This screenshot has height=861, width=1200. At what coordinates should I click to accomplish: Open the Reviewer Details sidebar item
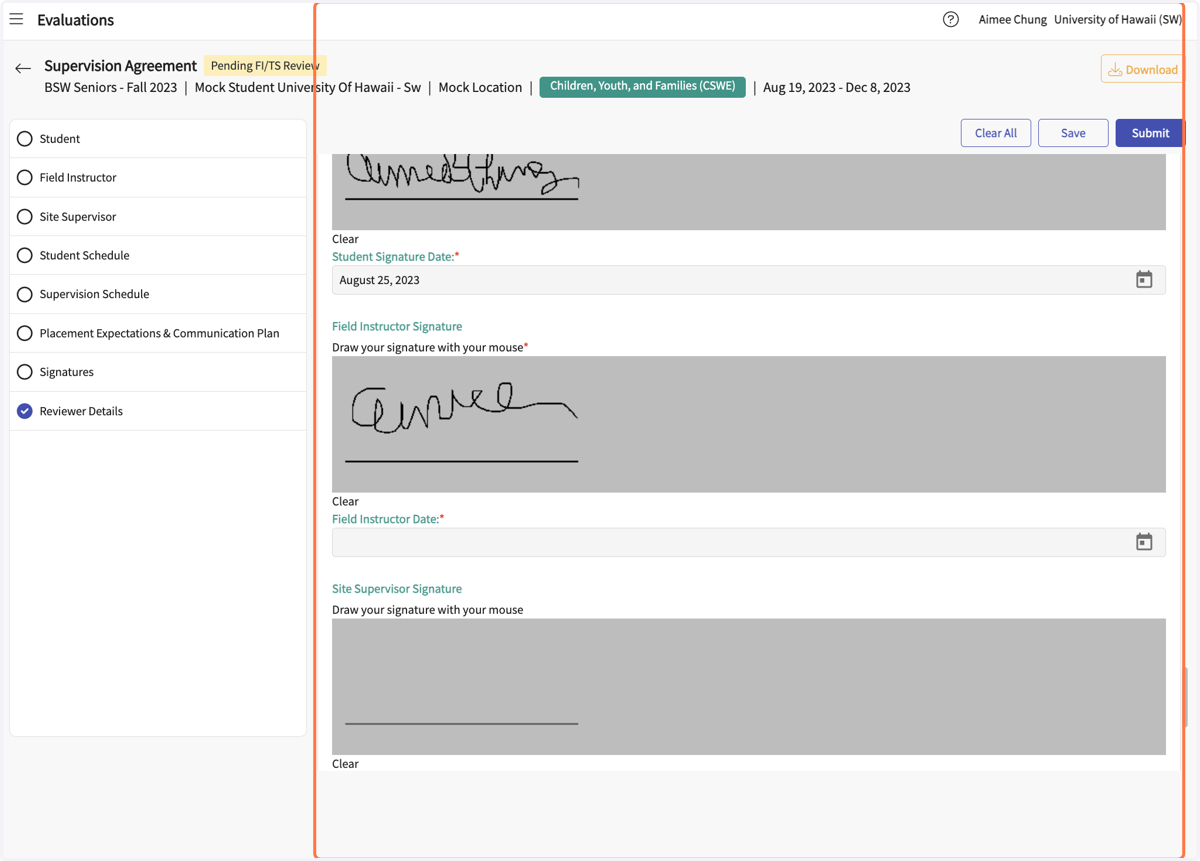(158, 411)
